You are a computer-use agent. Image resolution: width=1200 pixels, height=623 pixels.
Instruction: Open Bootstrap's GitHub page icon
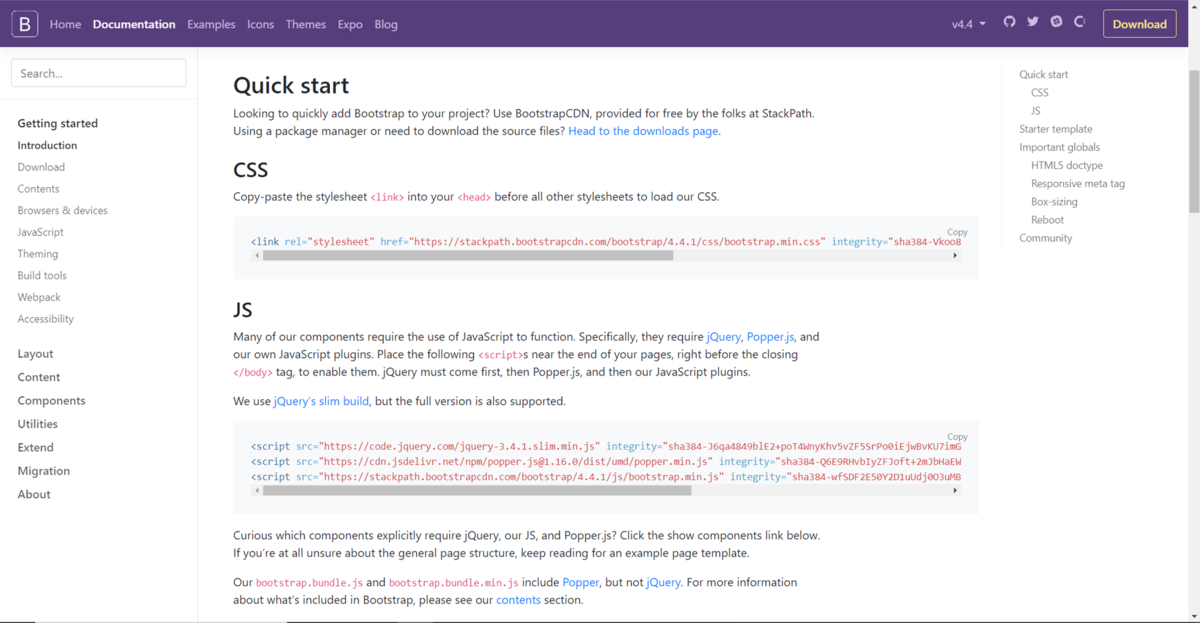coord(1009,22)
